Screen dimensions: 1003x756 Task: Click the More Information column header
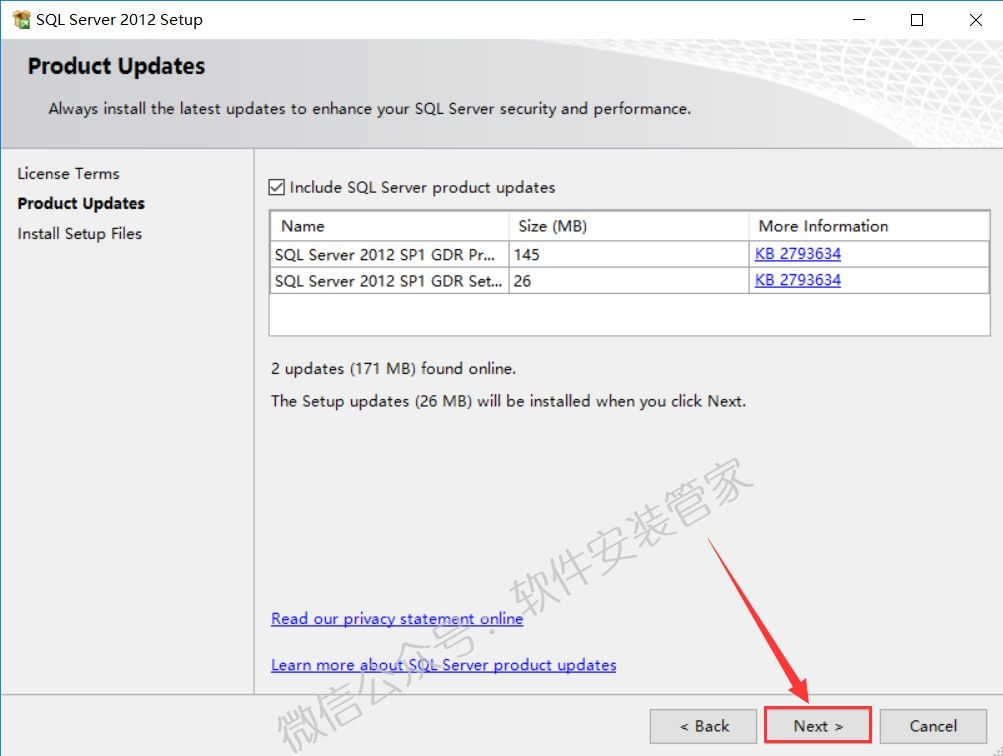pyautogui.click(x=869, y=226)
